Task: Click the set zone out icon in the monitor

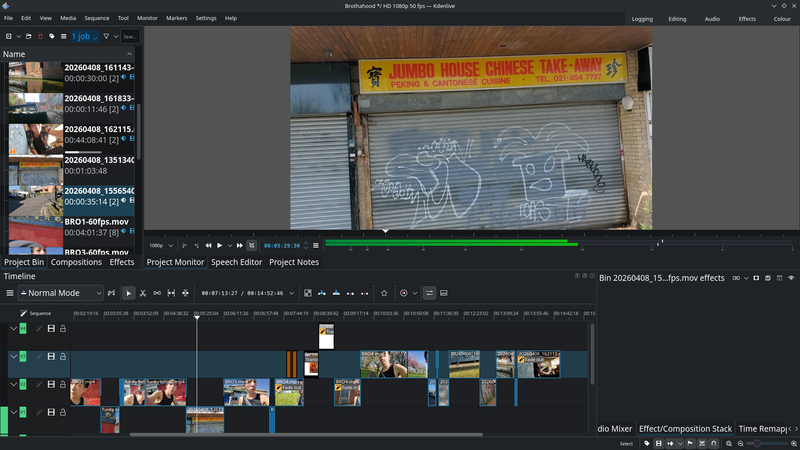Action: click(196, 246)
